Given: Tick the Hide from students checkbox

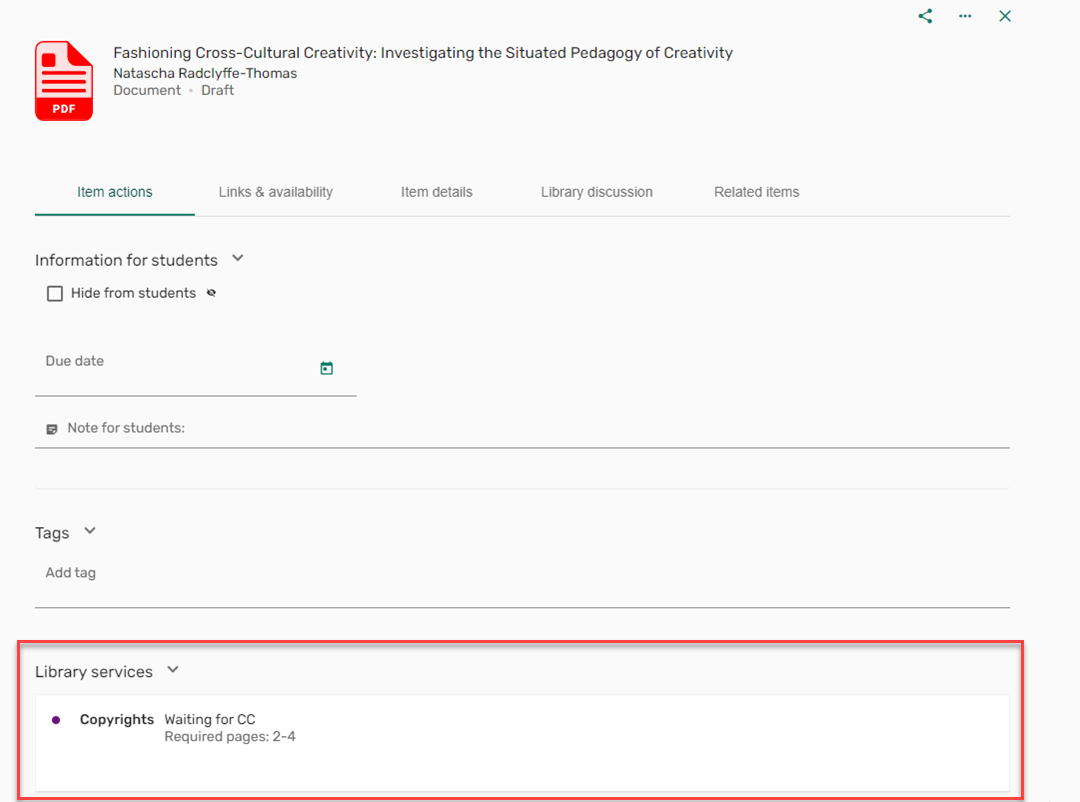Looking at the screenshot, I should tap(54, 294).
